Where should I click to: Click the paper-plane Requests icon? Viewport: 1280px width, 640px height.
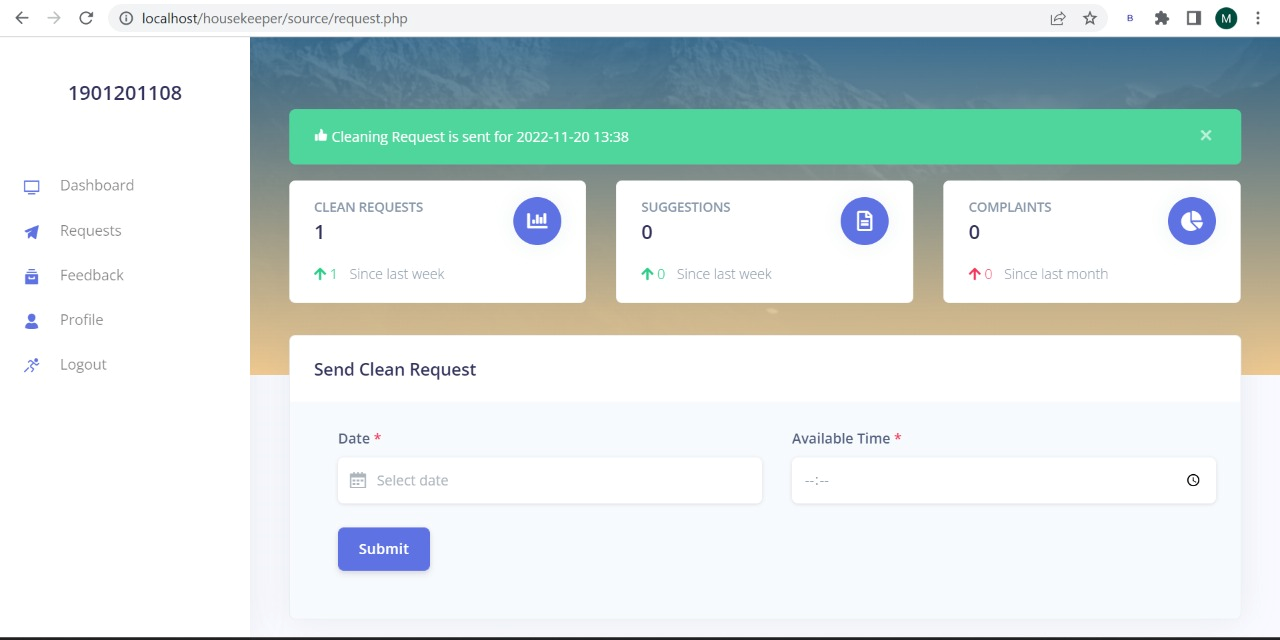pyautogui.click(x=31, y=230)
